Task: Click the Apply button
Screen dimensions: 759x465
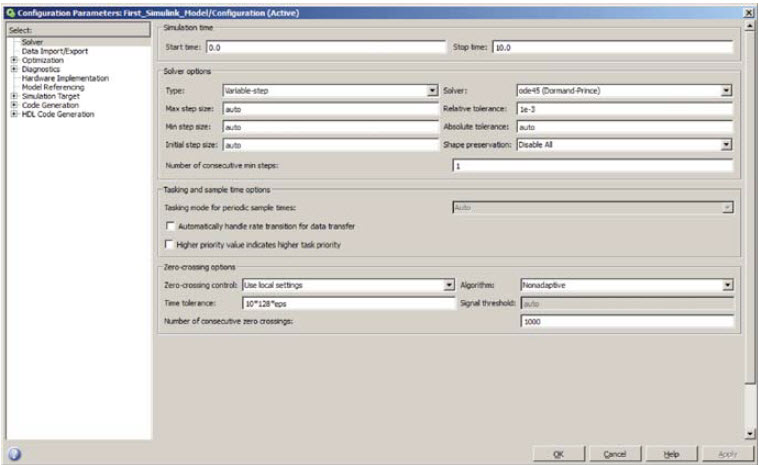Action: point(728,454)
